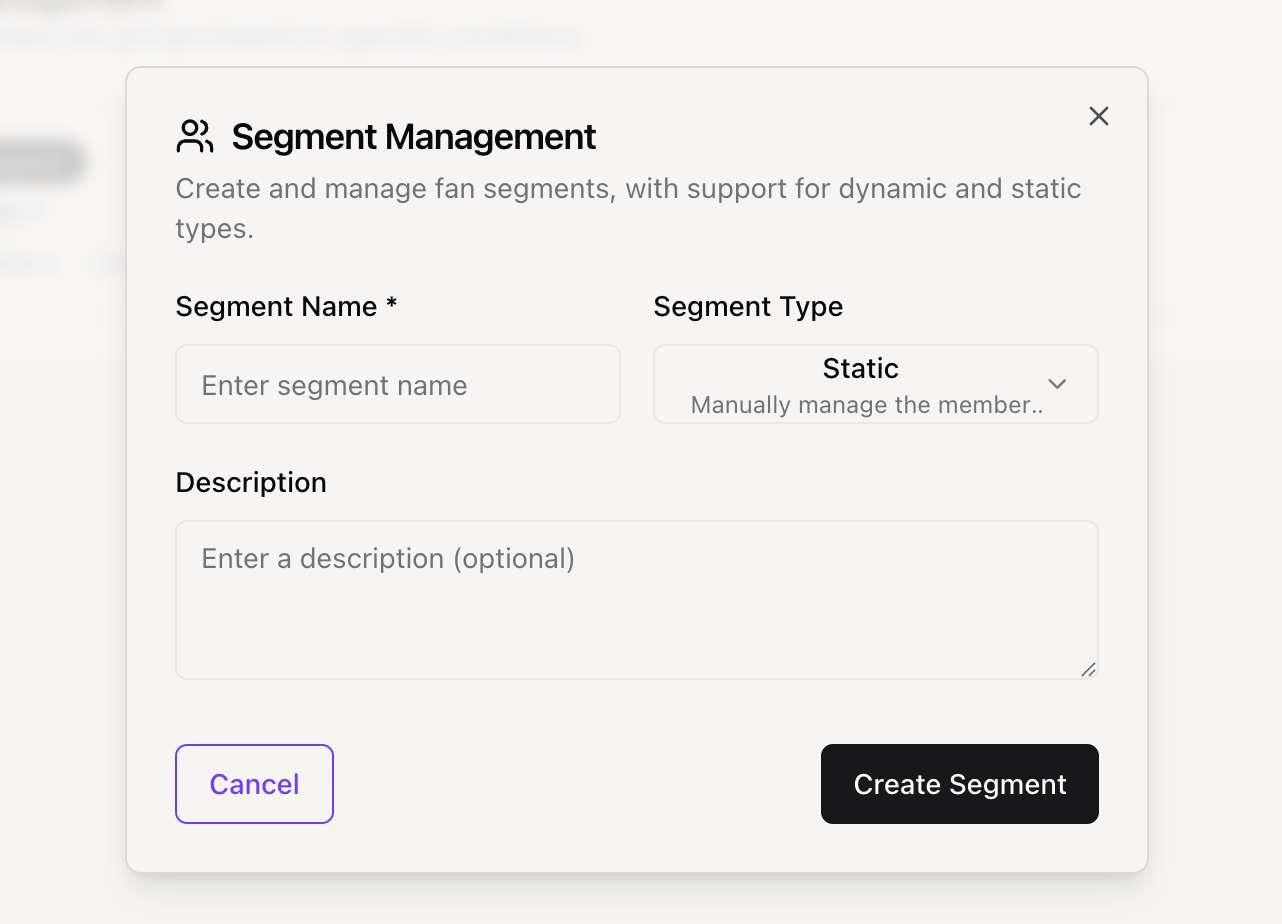Click inside the Description text area
Screen dimensions: 1282x924
(x=636, y=610)
